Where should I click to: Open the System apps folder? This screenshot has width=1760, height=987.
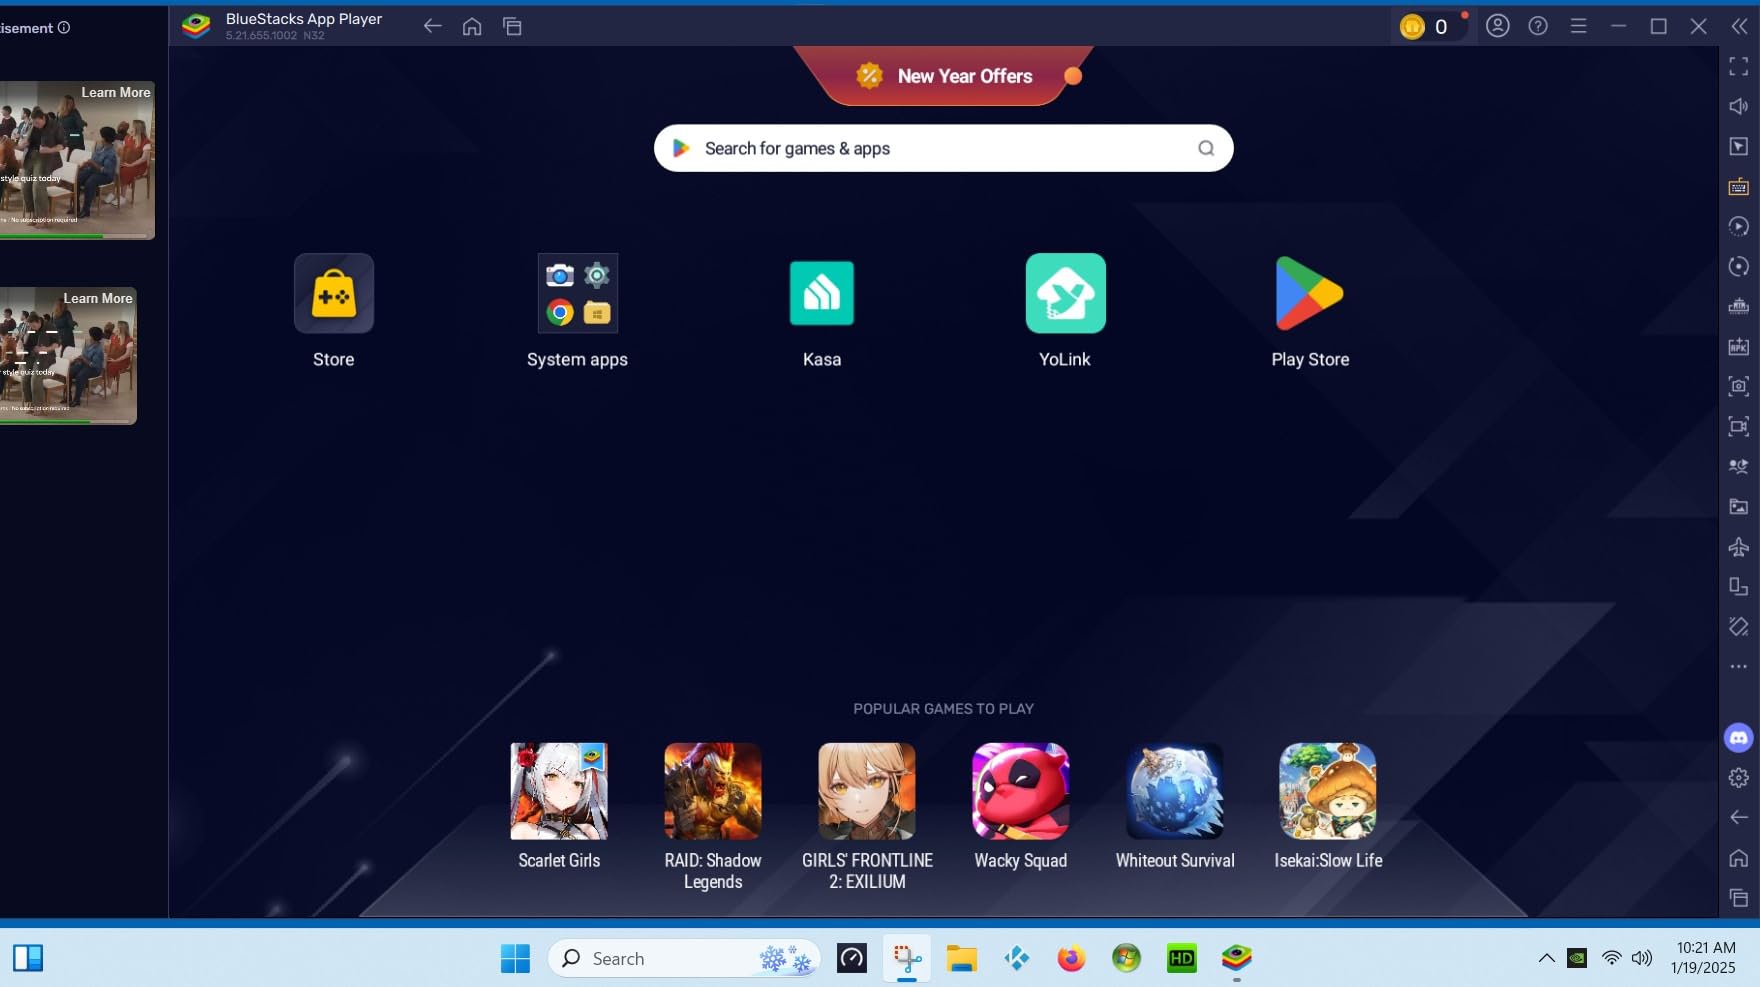point(578,293)
